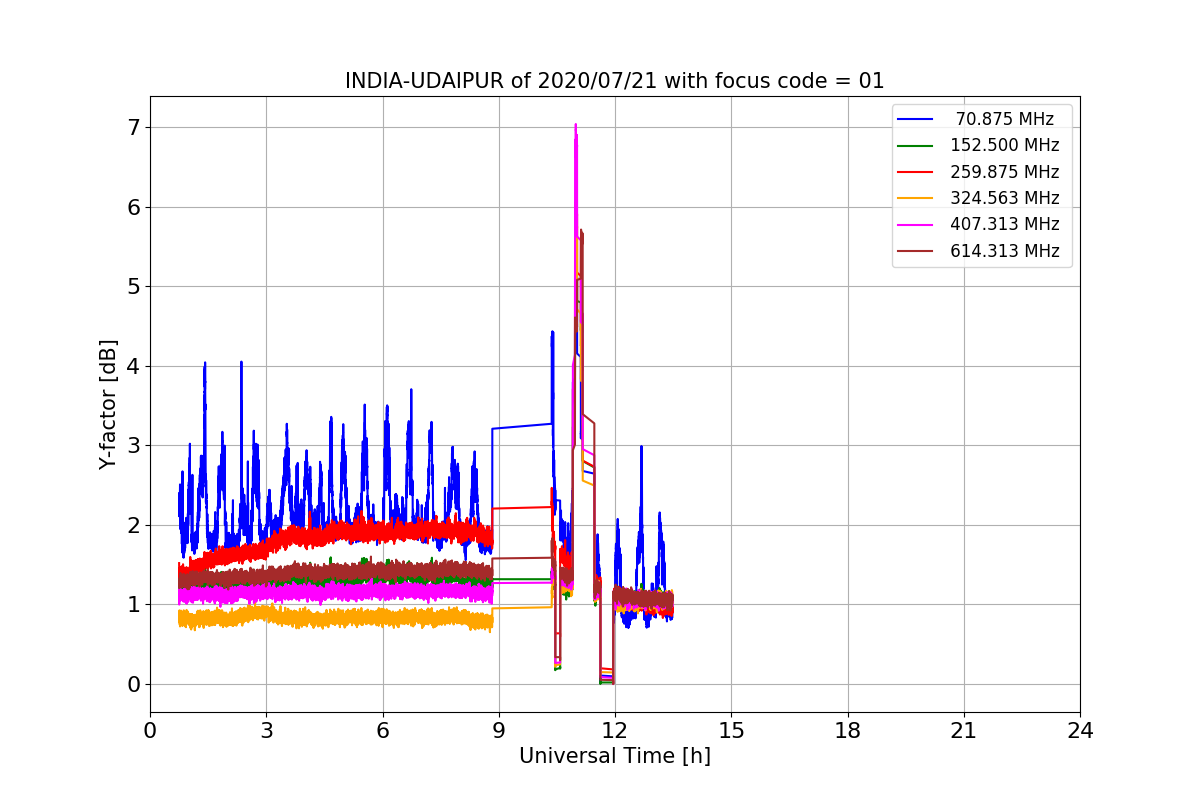Click the x-axis tick label 6
The height and width of the screenshot is (800, 1200).
tap(382, 731)
